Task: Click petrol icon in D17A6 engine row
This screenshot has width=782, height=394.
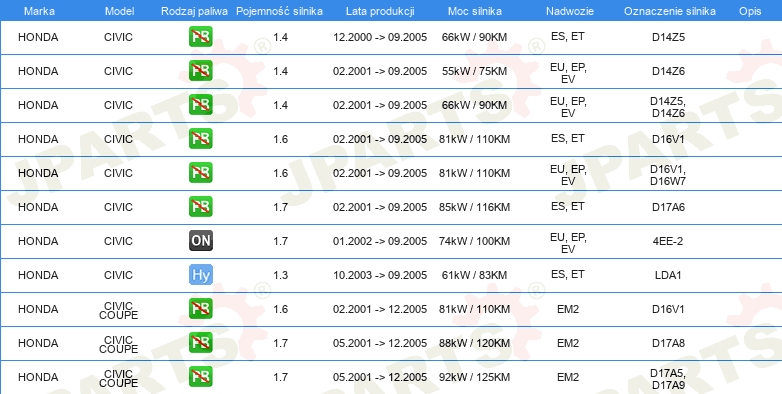Action: click(200, 206)
